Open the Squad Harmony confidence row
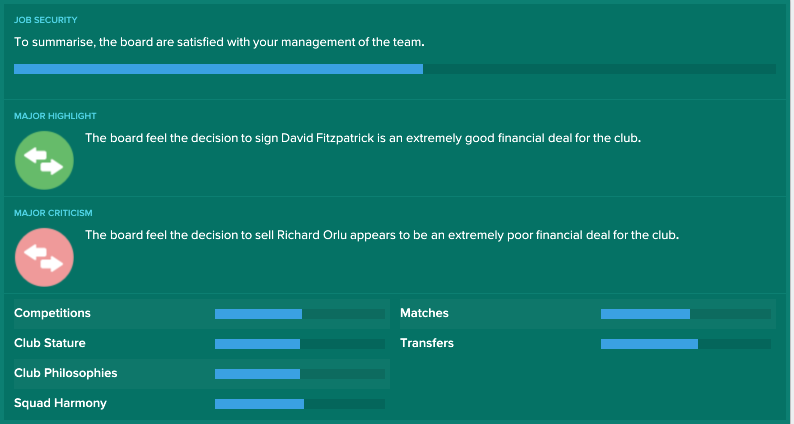The width and height of the screenshot is (794, 424). pos(202,404)
